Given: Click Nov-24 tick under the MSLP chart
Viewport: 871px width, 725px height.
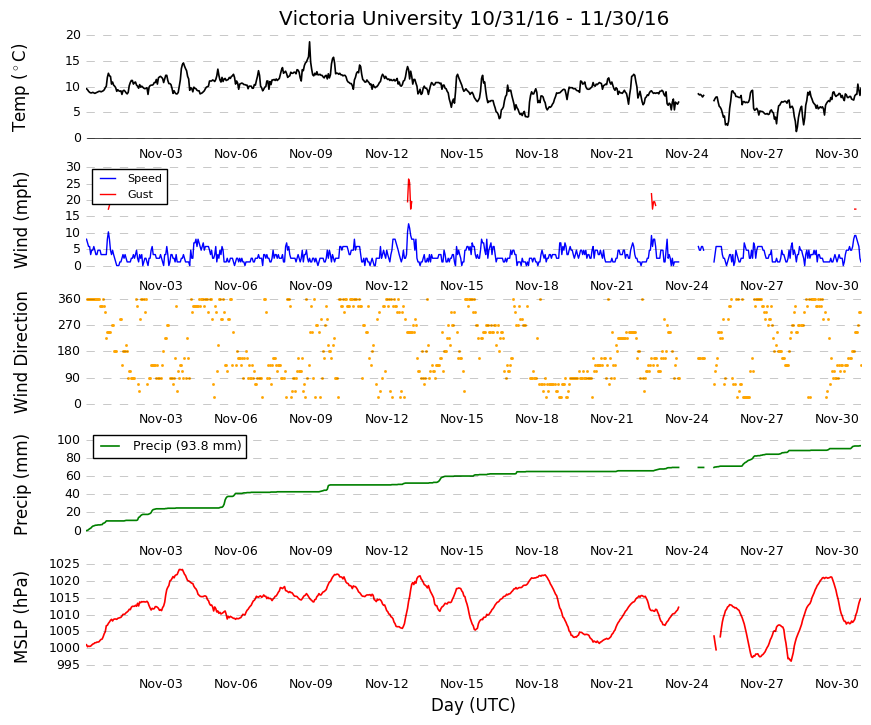Looking at the screenshot, I should point(687,684).
